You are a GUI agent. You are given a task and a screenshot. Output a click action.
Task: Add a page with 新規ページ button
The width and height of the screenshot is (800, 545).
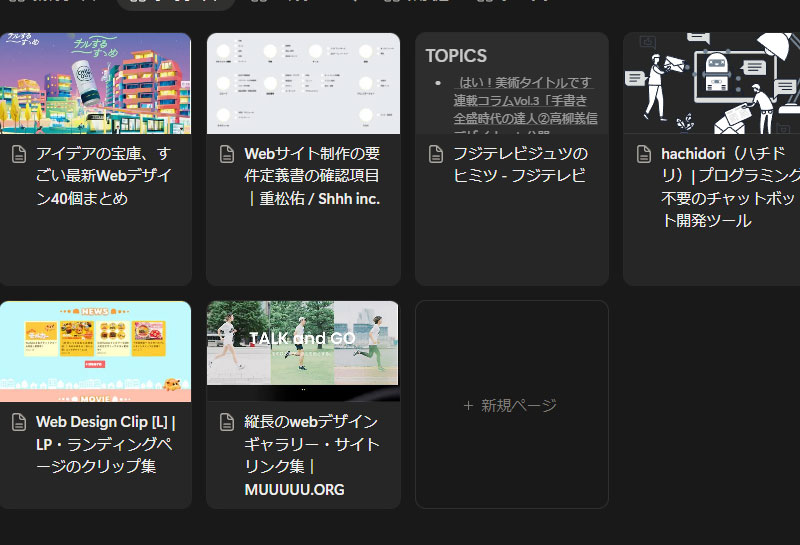click(511, 405)
